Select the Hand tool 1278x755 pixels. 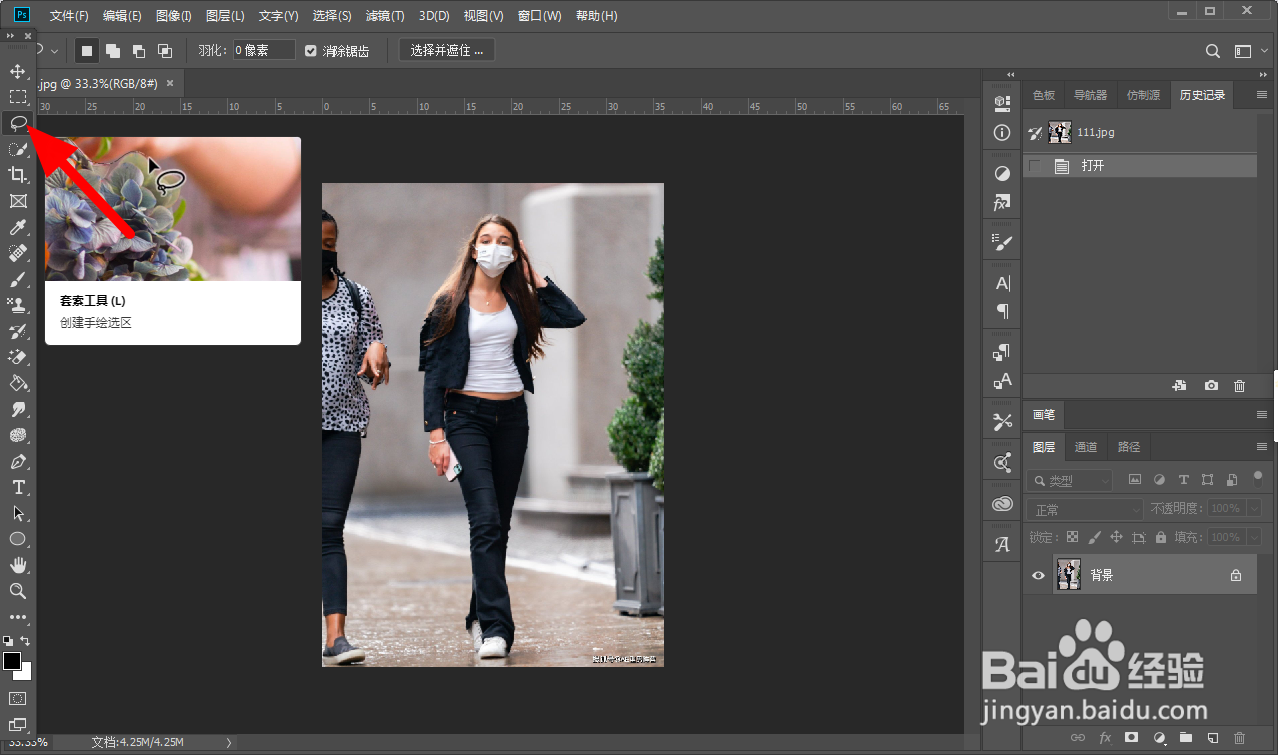[17, 565]
